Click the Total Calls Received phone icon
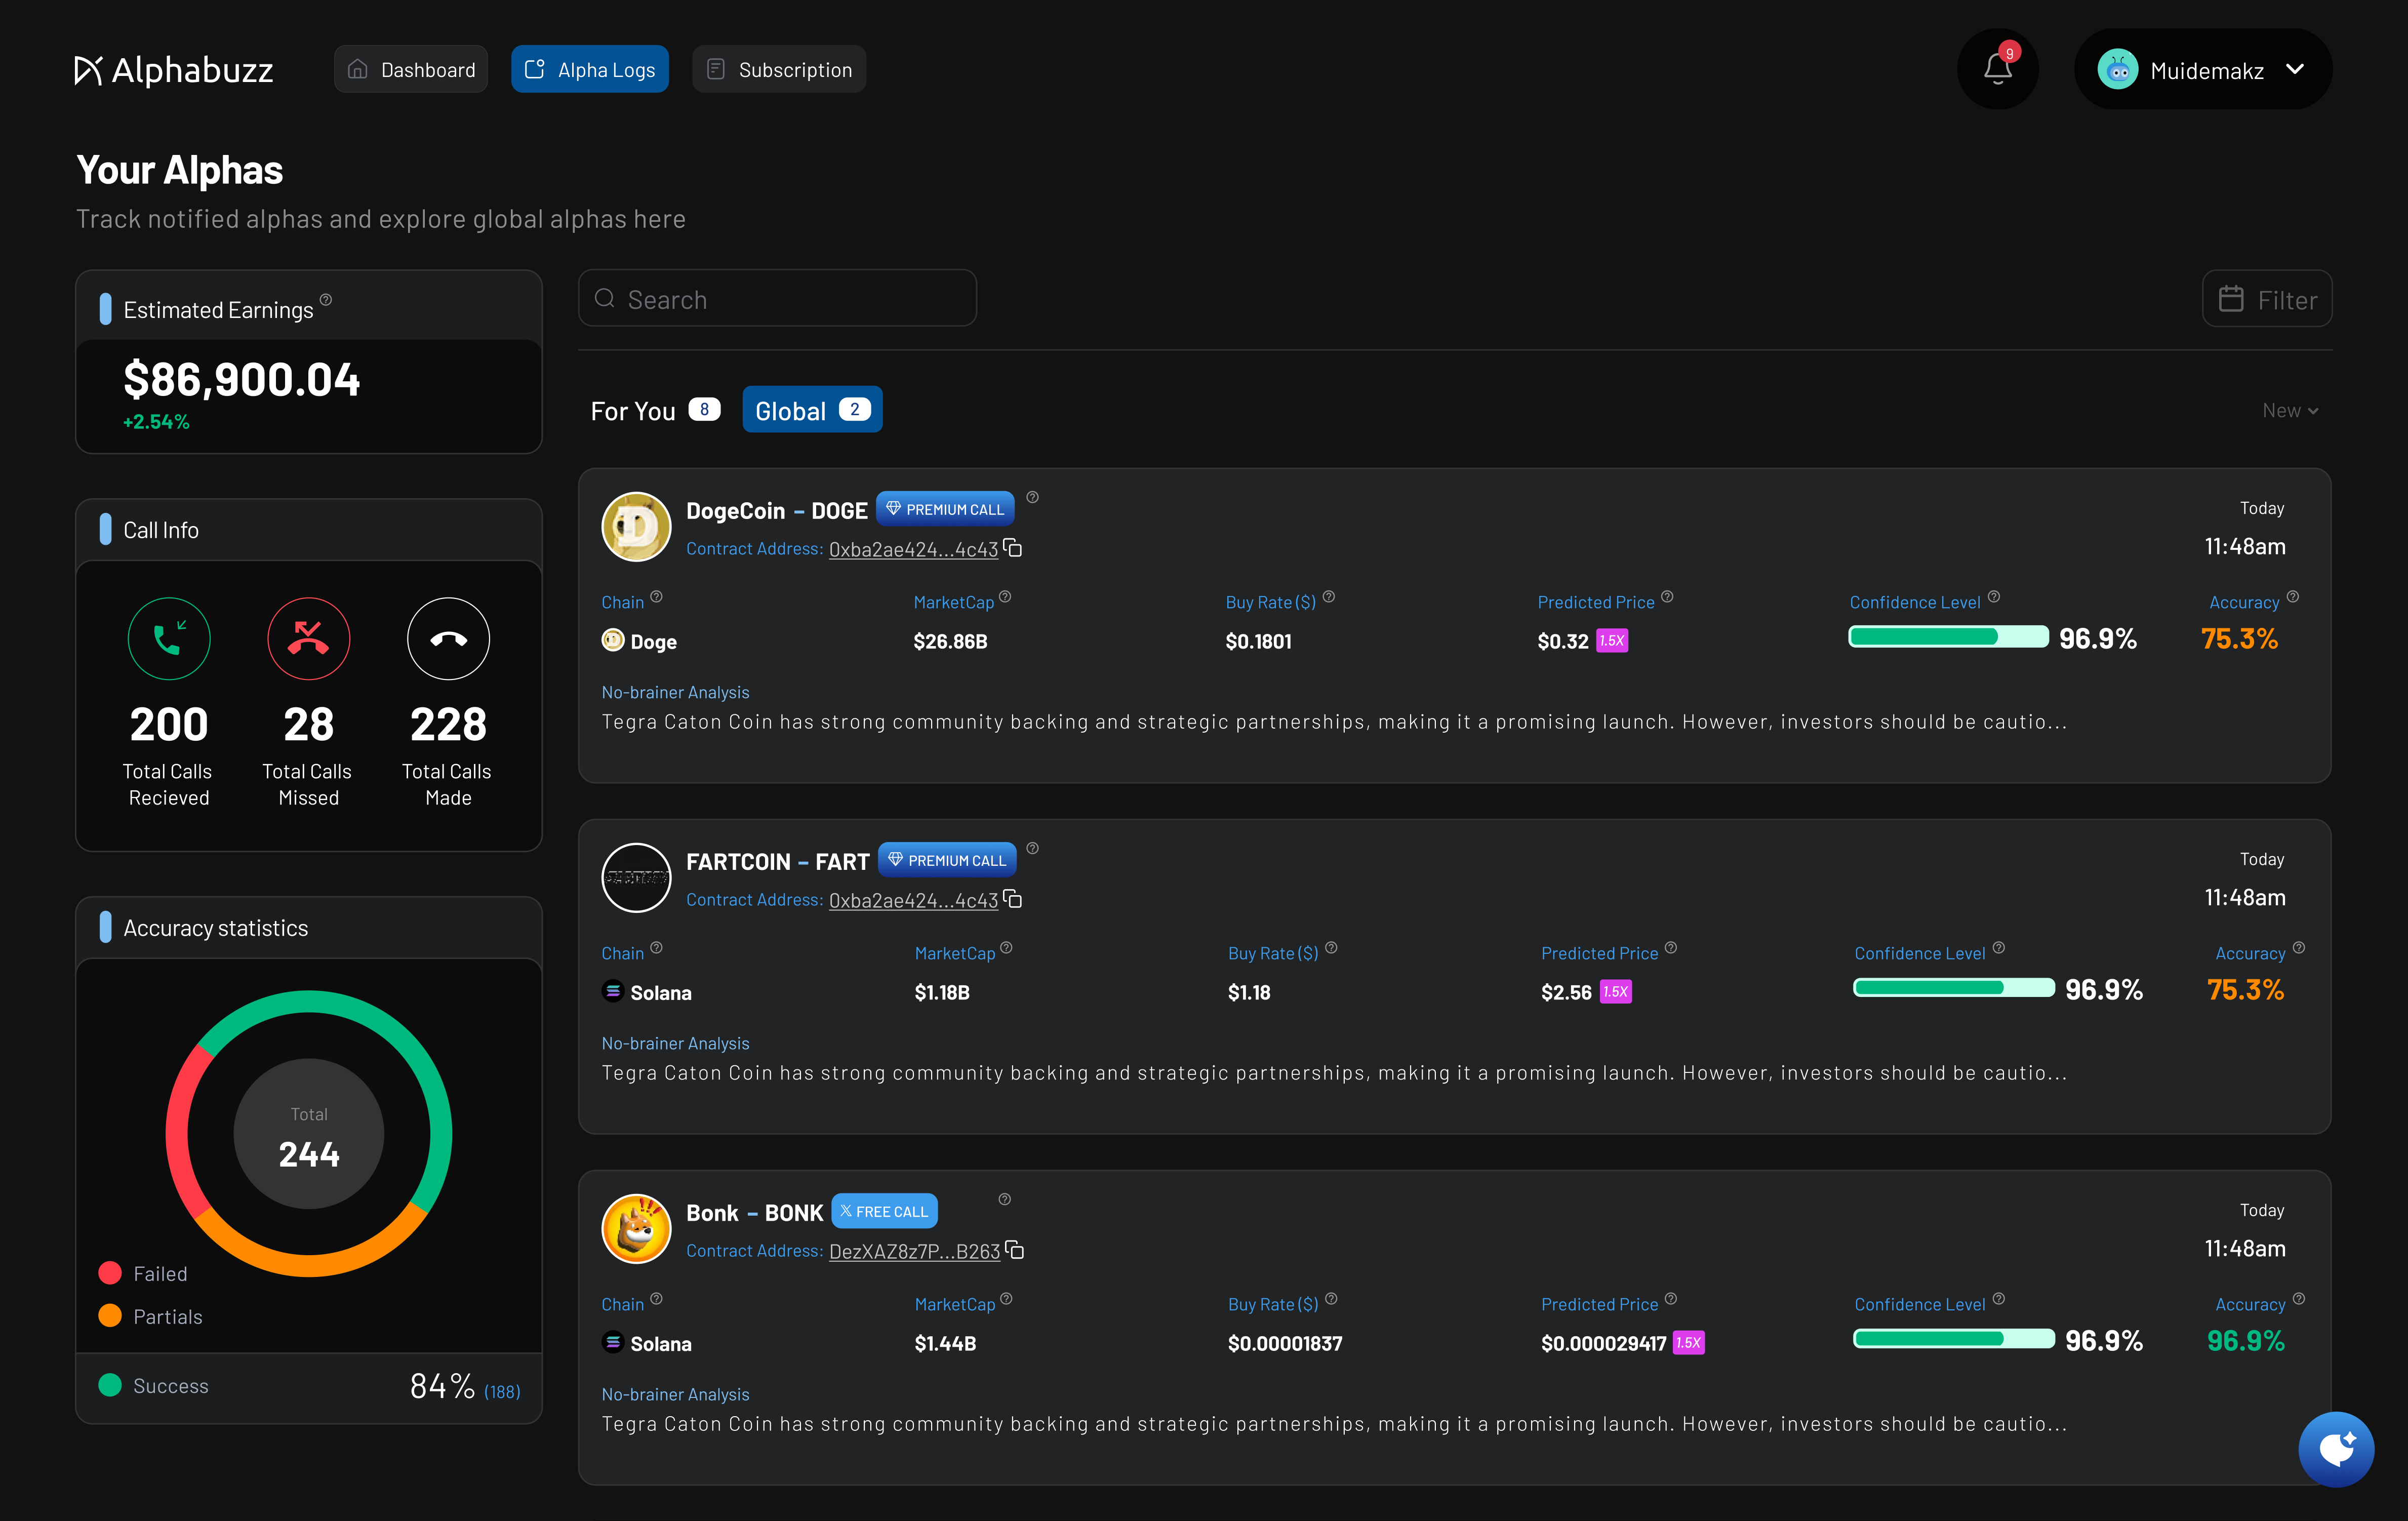This screenshot has width=2408, height=1521. (x=169, y=638)
